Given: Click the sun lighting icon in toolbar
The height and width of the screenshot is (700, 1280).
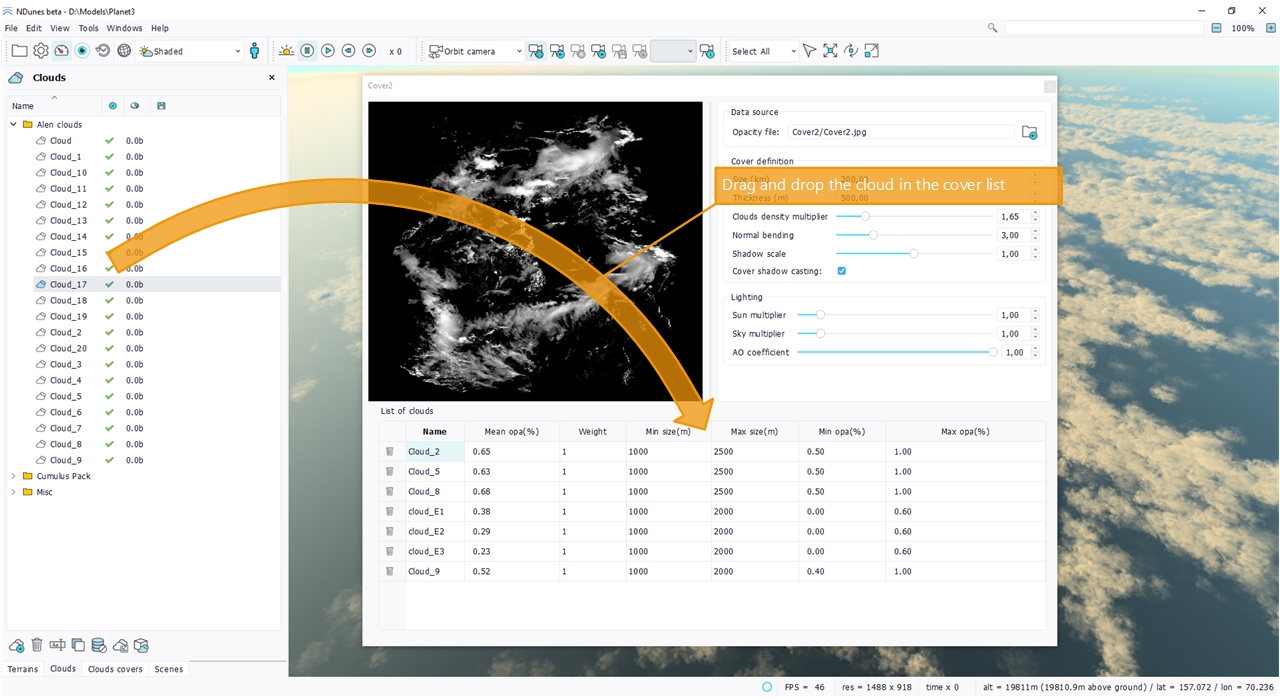Looking at the screenshot, I should click(x=287, y=51).
